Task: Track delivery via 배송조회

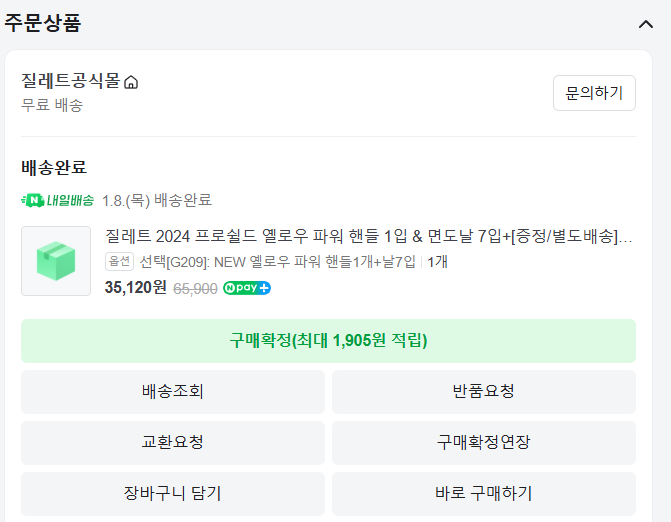Action: coord(173,392)
